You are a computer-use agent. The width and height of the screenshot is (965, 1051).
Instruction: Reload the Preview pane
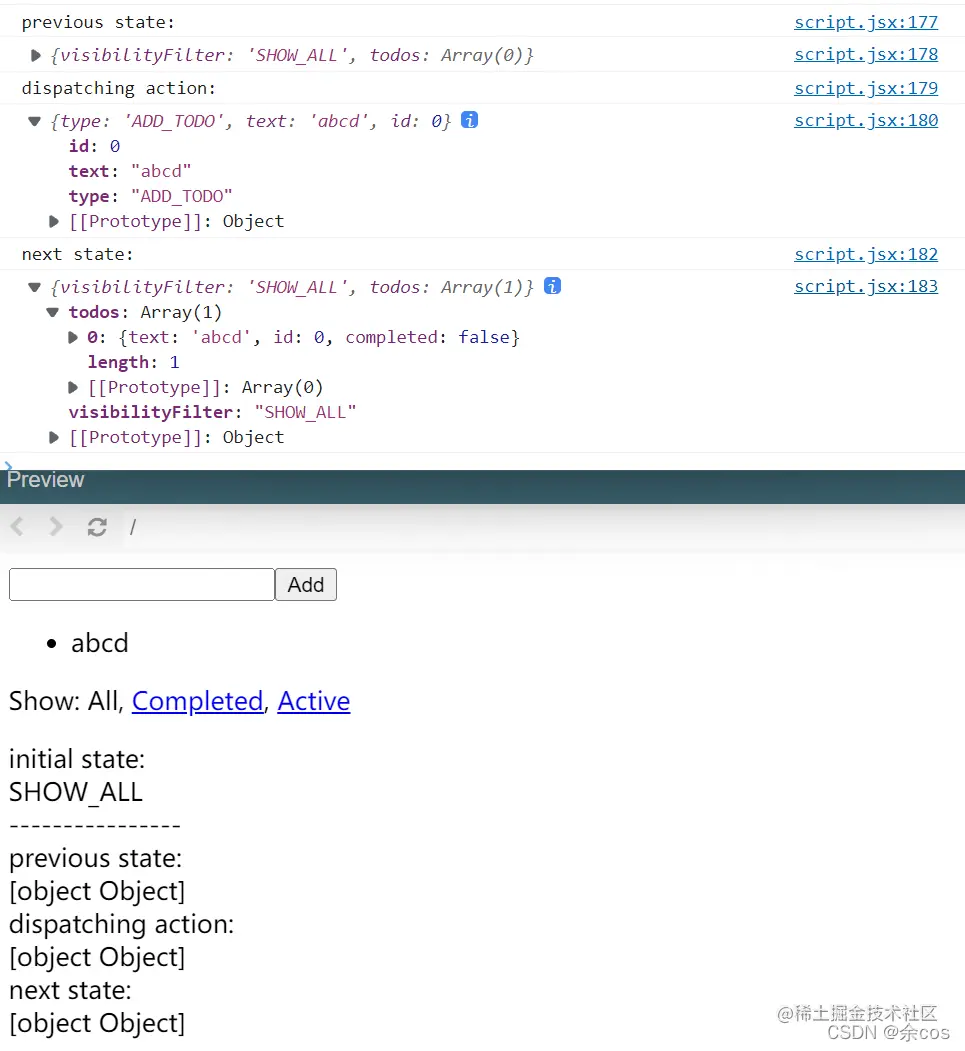pyautogui.click(x=97, y=528)
